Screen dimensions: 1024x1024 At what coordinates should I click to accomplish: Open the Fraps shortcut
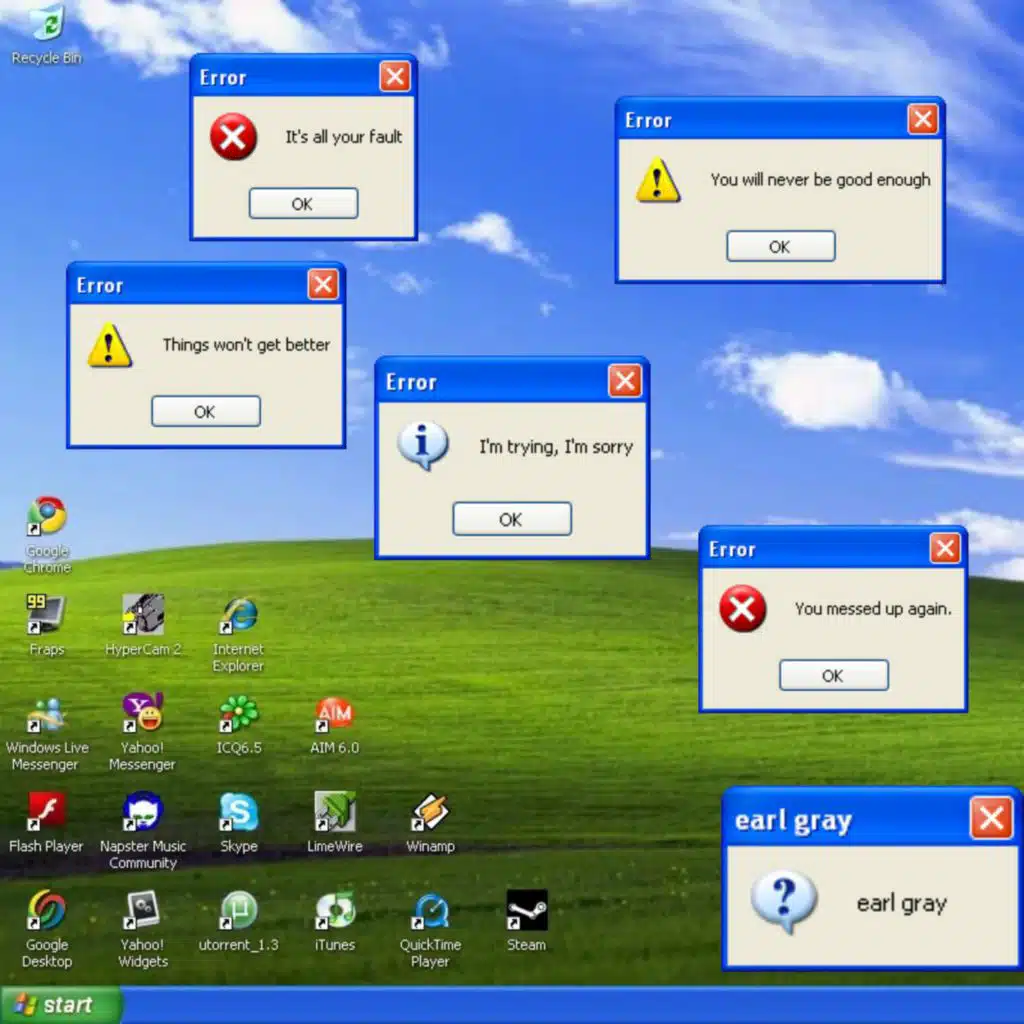[46, 625]
